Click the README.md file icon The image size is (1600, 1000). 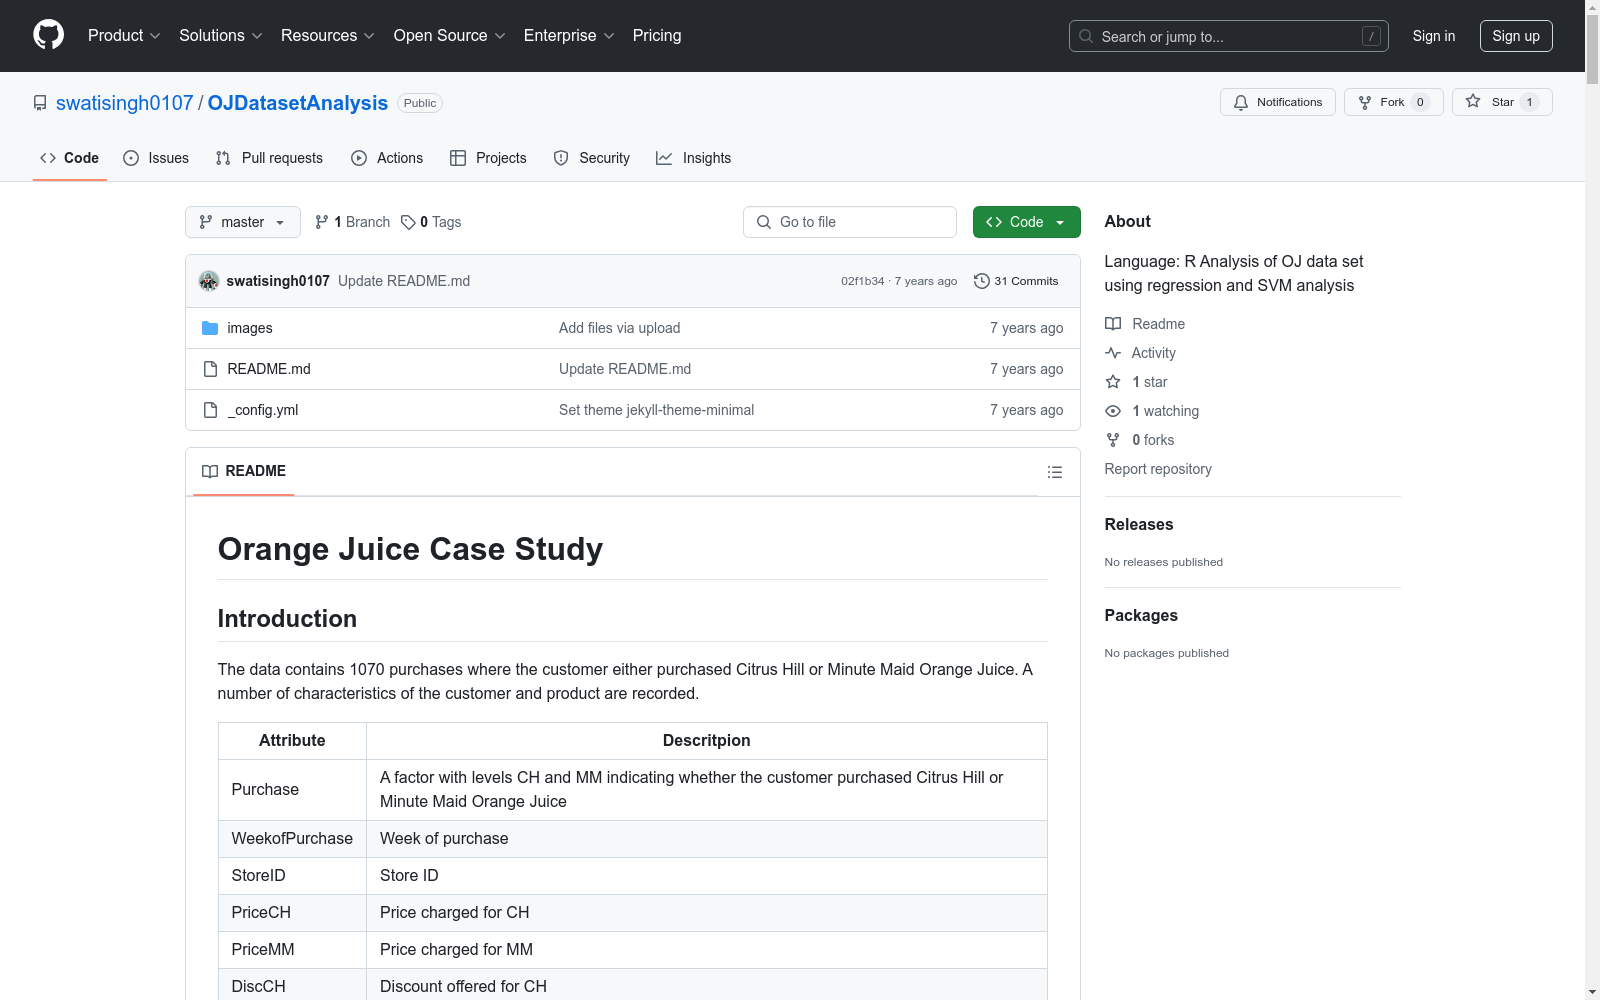click(210, 369)
